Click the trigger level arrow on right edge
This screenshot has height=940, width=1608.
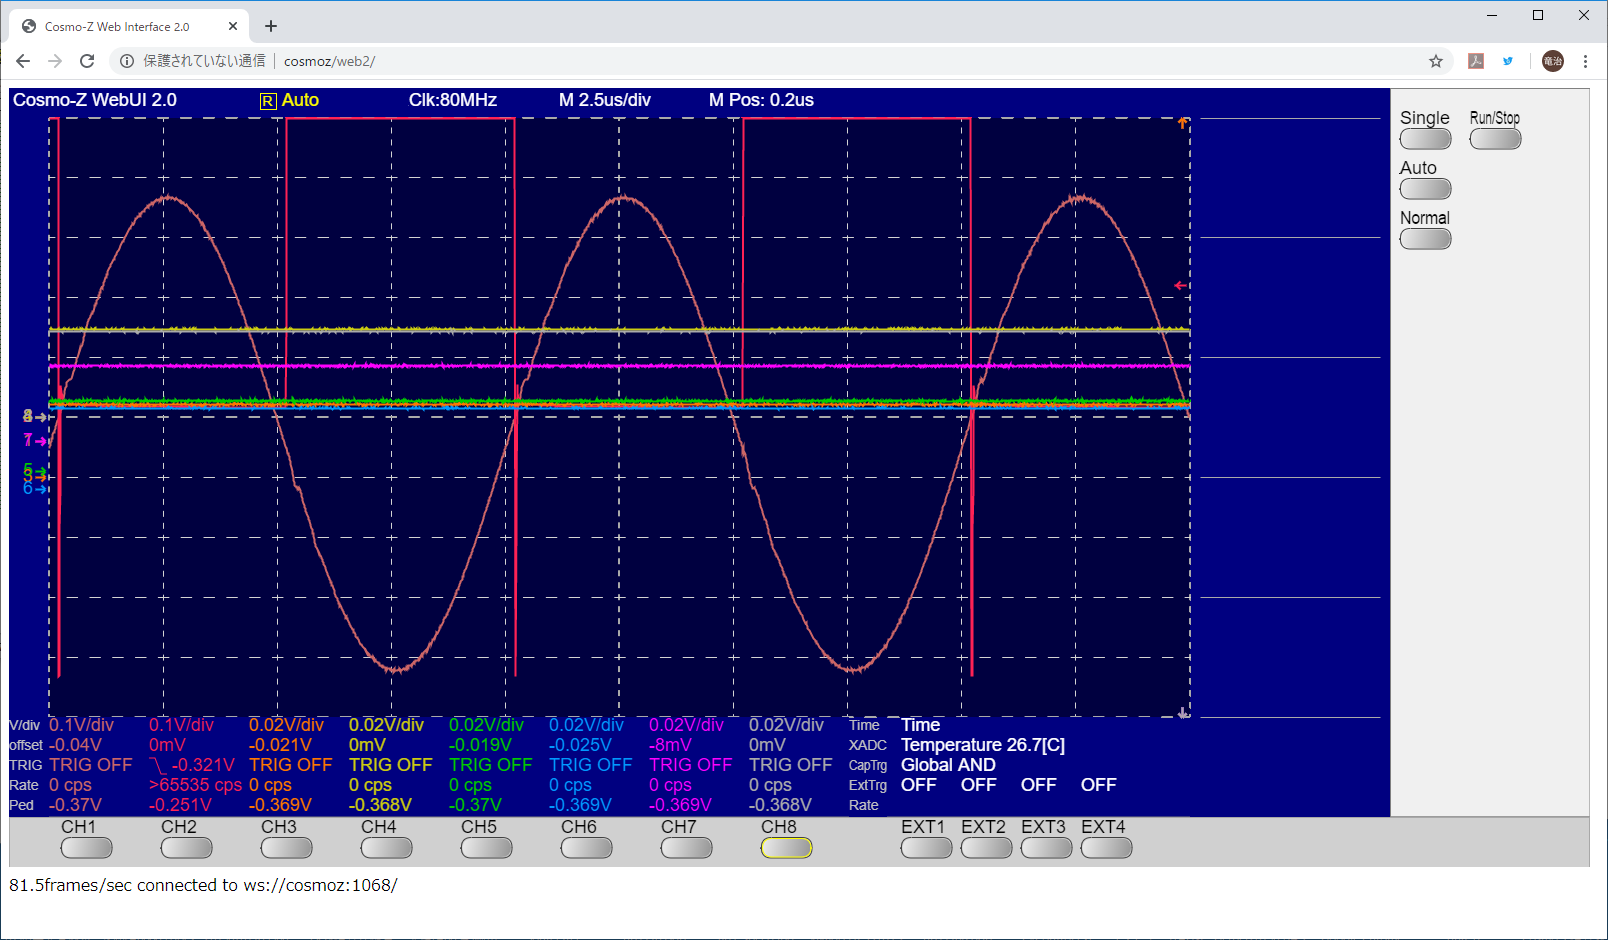point(1181,286)
